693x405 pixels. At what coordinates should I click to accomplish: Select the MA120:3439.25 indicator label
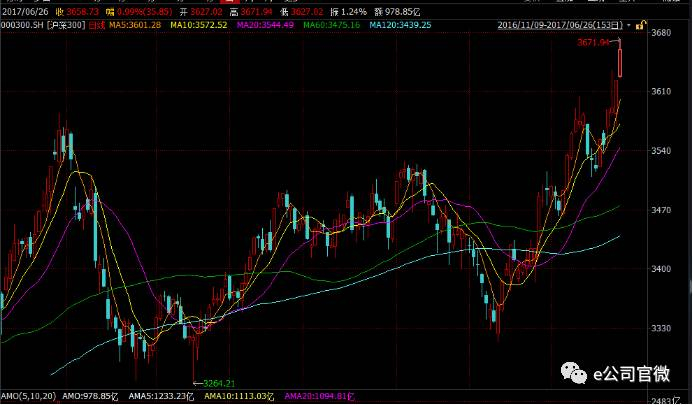[400, 25]
